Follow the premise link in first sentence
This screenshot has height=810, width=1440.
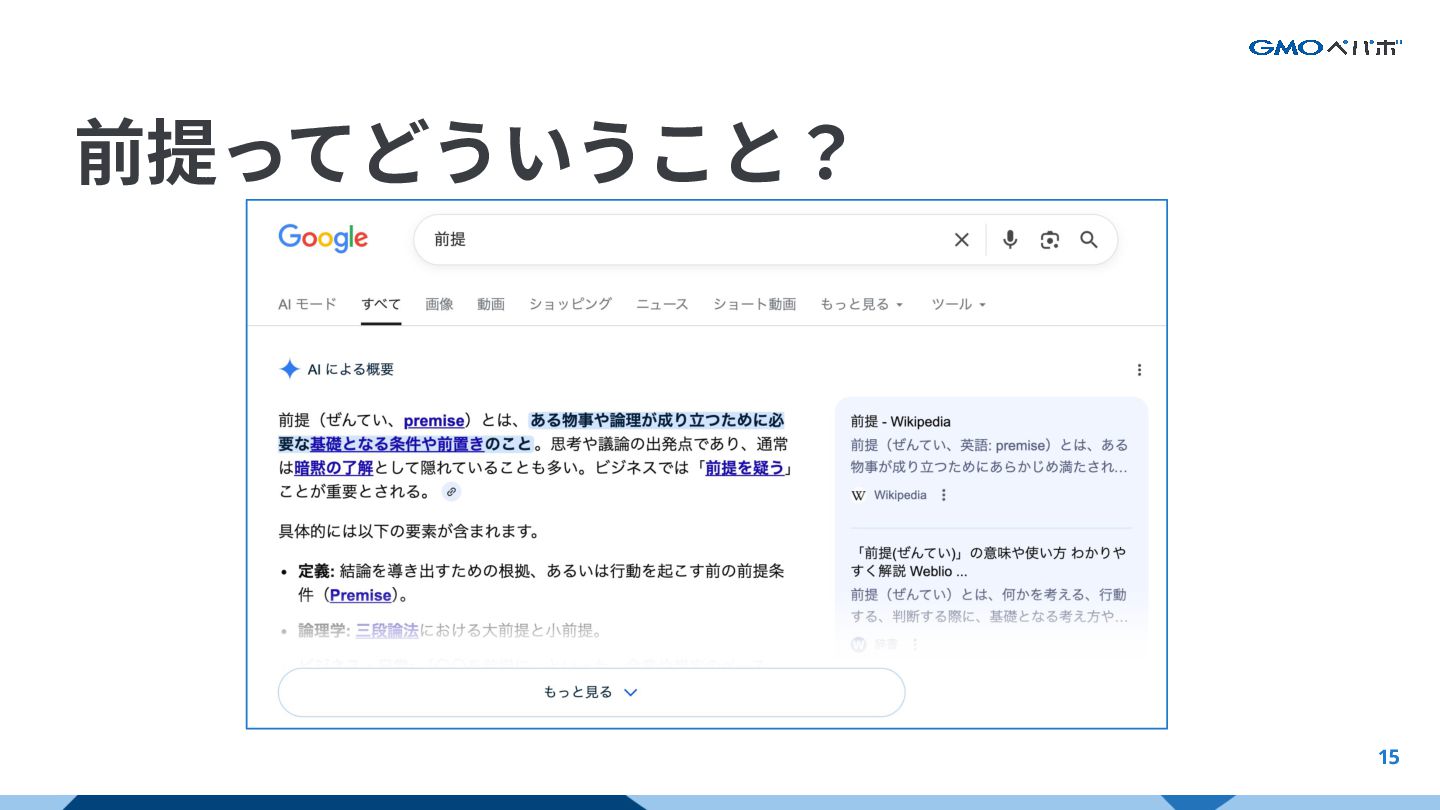pyautogui.click(x=434, y=421)
